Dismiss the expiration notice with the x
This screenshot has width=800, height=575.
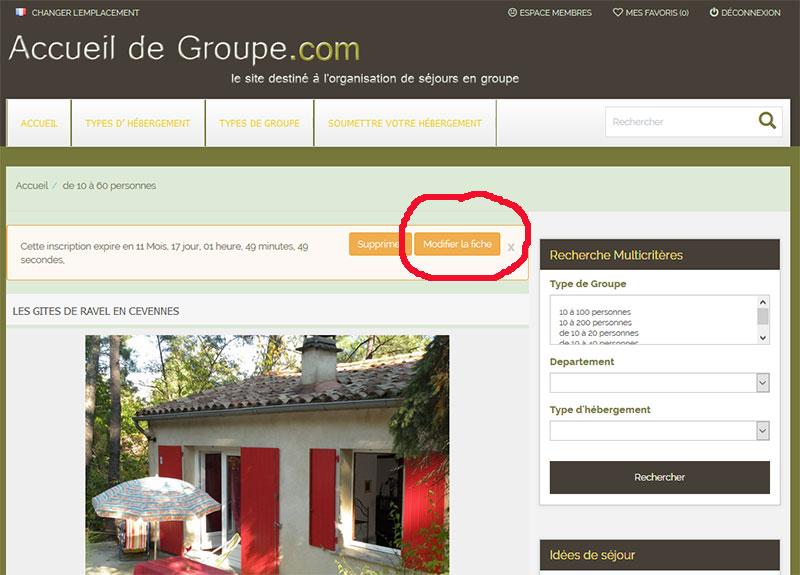click(511, 247)
